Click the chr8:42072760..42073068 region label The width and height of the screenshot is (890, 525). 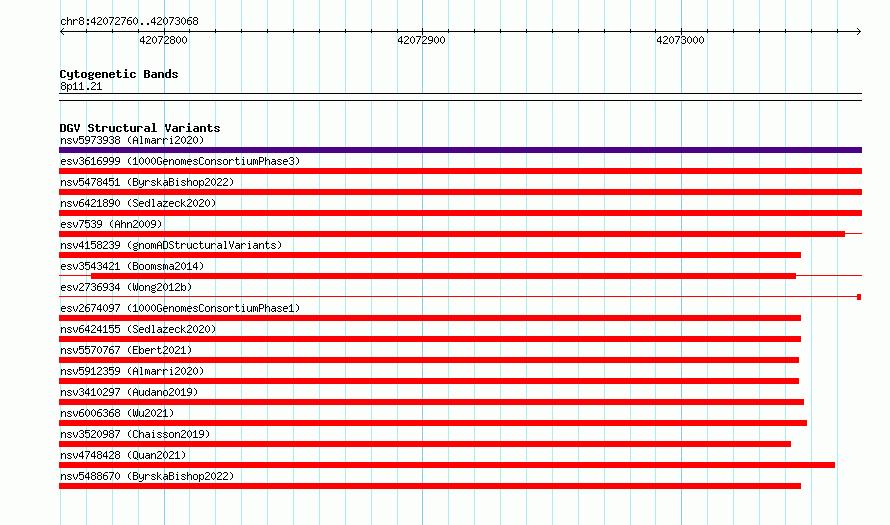click(x=129, y=21)
